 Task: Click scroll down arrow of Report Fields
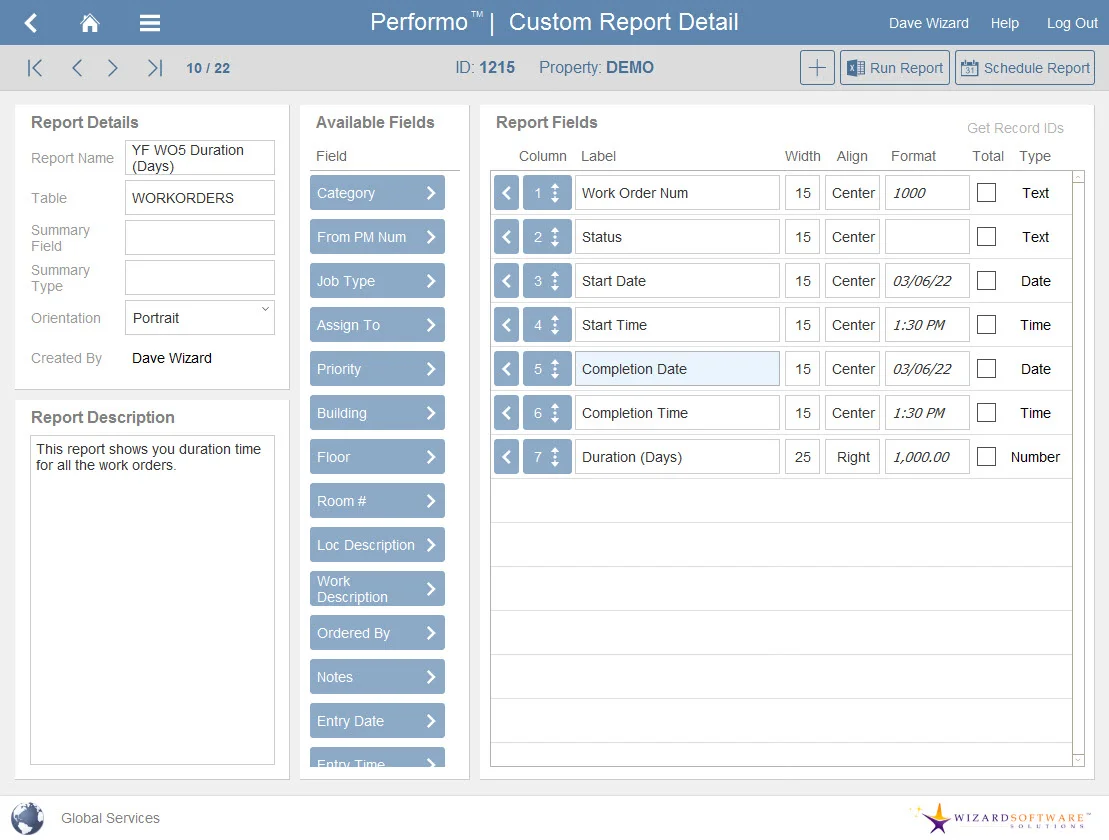(x=1079, y=759)
